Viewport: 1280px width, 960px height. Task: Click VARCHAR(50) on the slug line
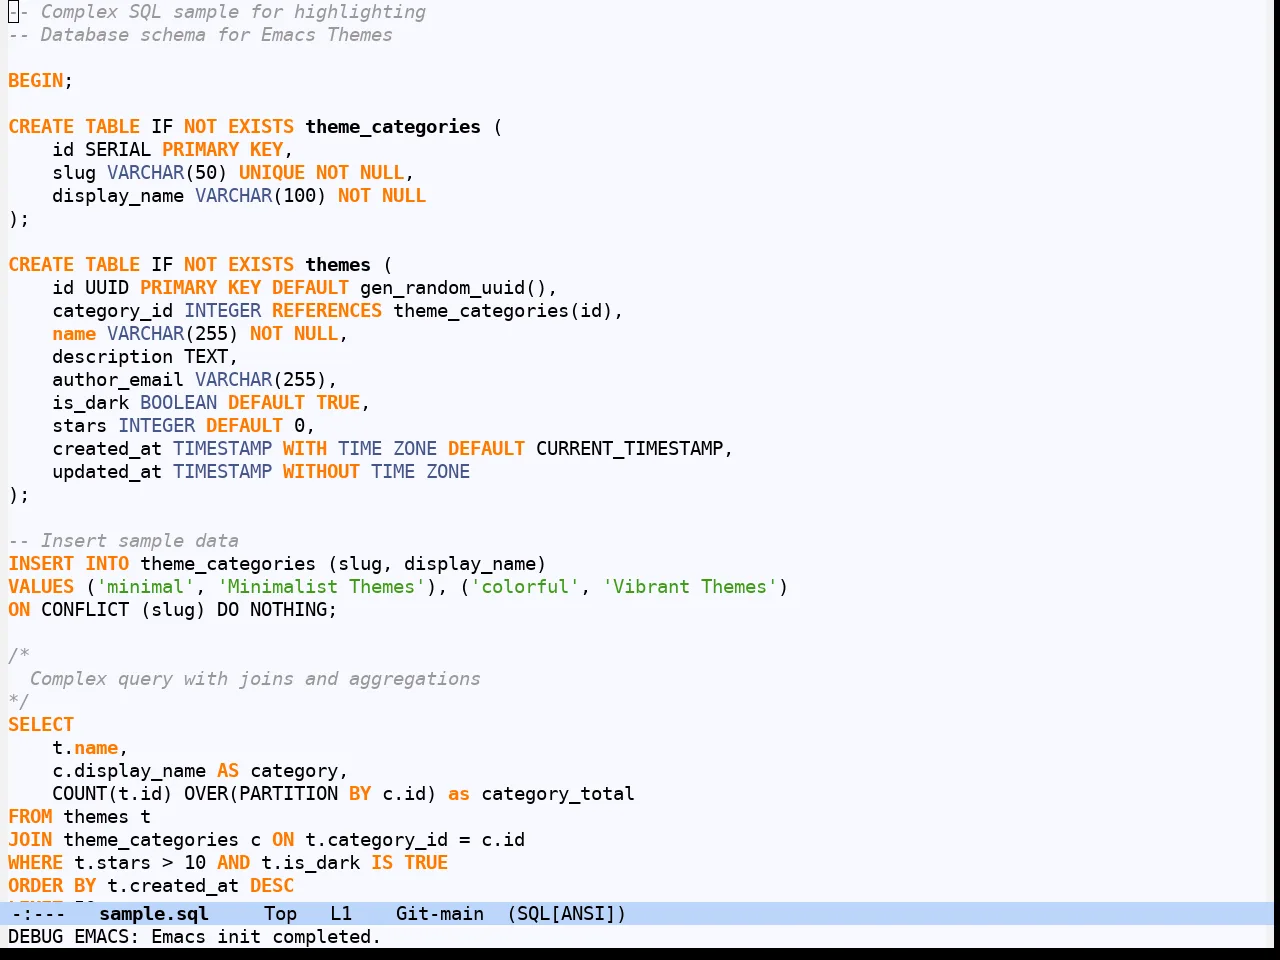click(x=167, y=172)
